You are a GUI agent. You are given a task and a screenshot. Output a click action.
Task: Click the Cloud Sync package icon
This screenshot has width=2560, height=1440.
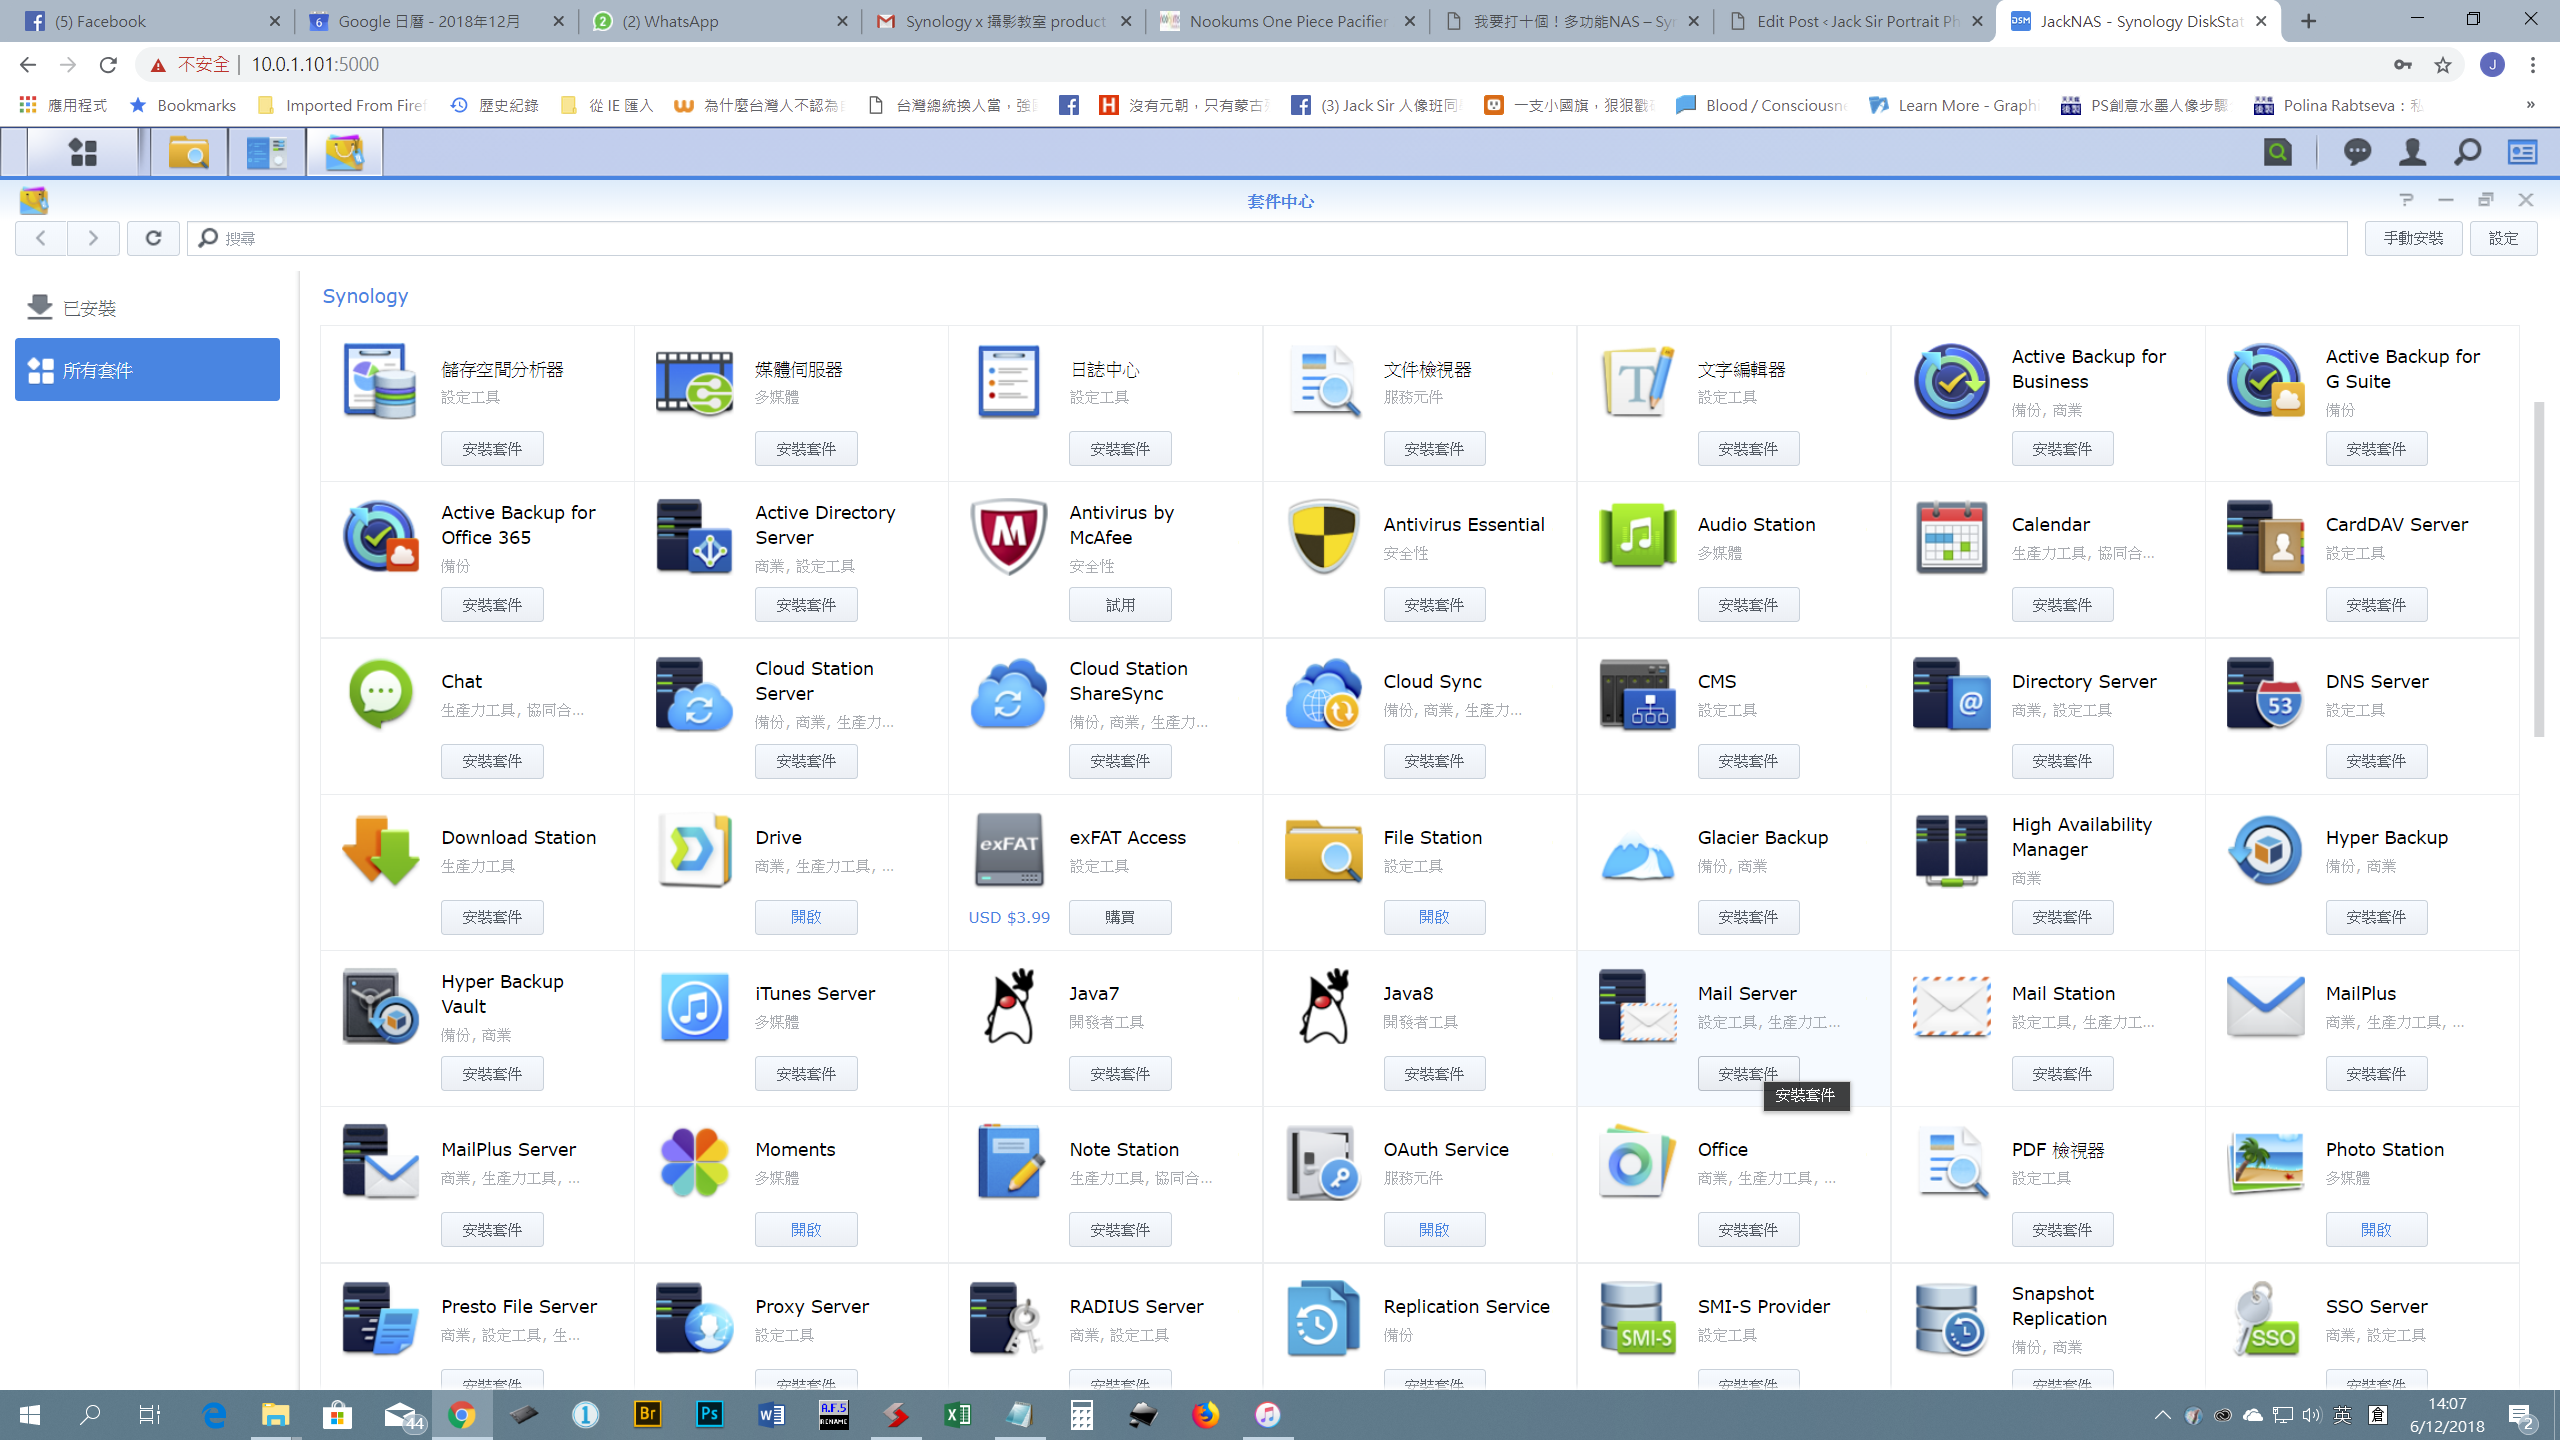[x=1323, y=694]
